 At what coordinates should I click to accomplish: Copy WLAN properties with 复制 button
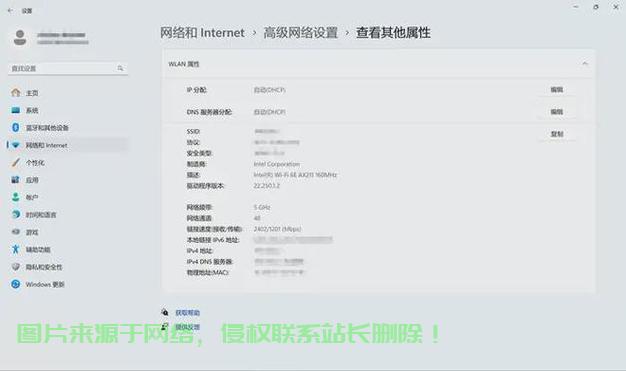point(557,134)
